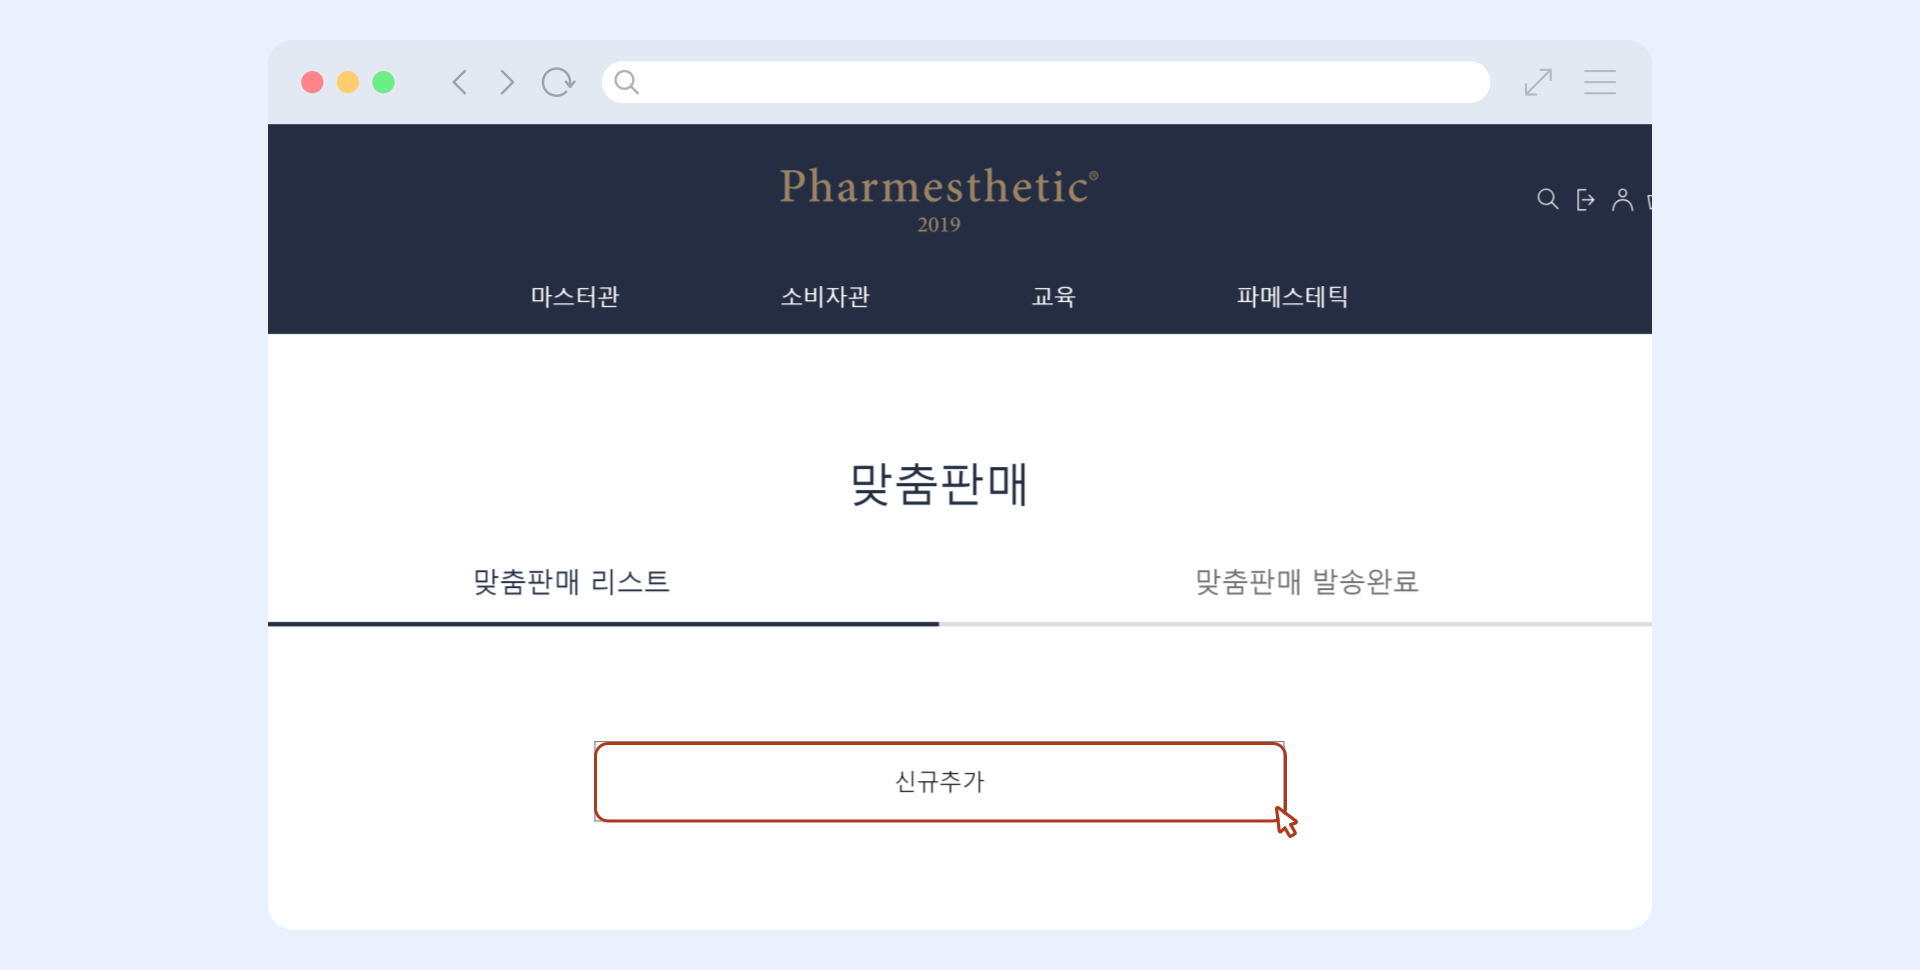Switch to the 맞춤판매 리스트 tab
This screenshot has height=970, width=1920.
(571, 582)
